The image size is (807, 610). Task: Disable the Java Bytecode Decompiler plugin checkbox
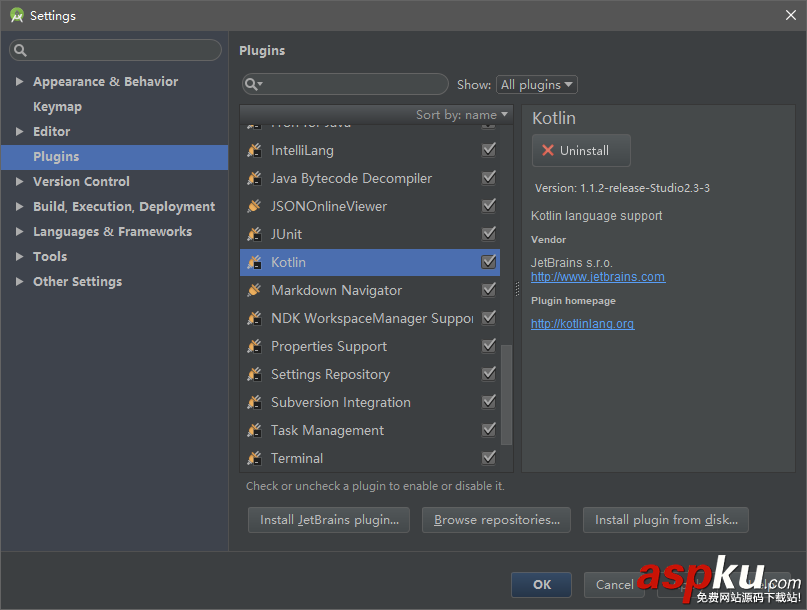[x=489, y=178]
